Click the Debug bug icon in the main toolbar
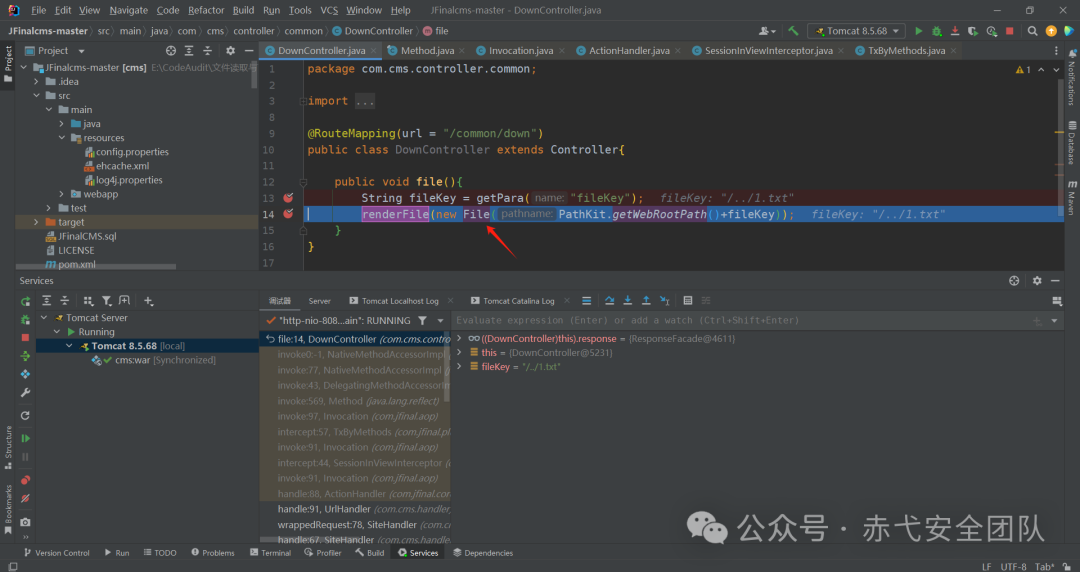Screen dimensions: 1080x572 tap(937, 31)
